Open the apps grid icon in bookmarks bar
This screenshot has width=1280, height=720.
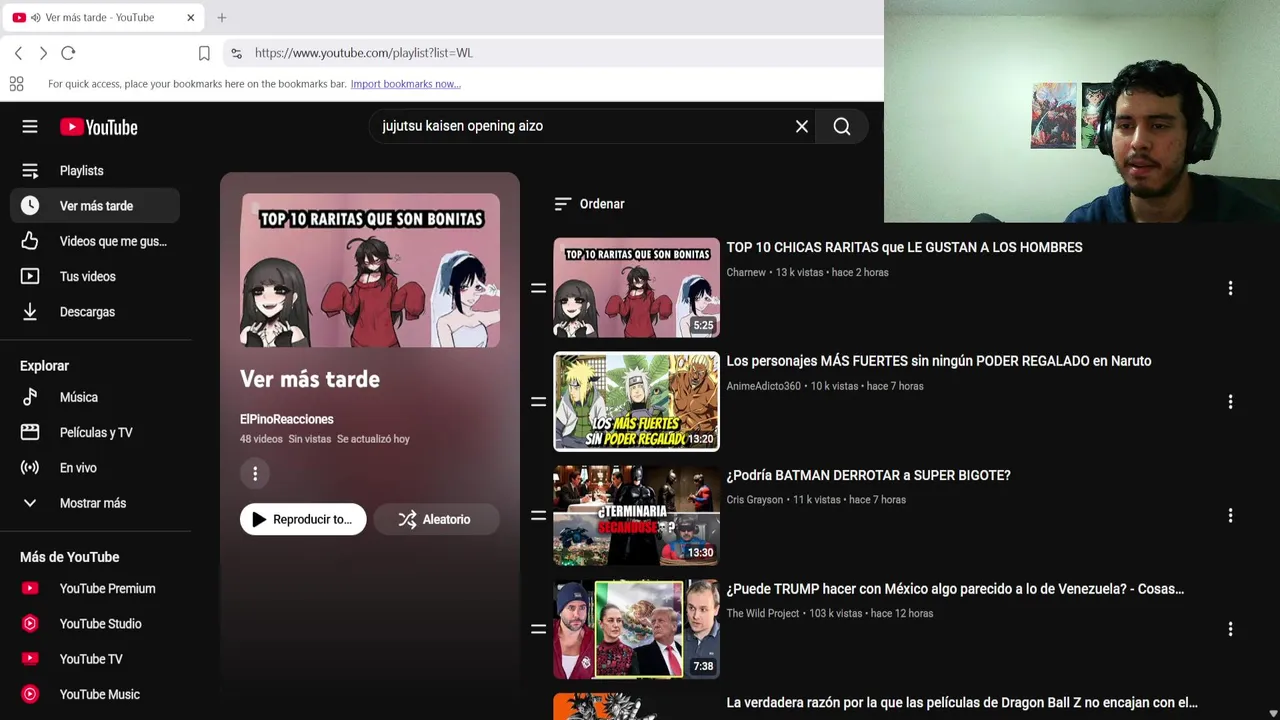pyautogui.click(x=16, y=84)
